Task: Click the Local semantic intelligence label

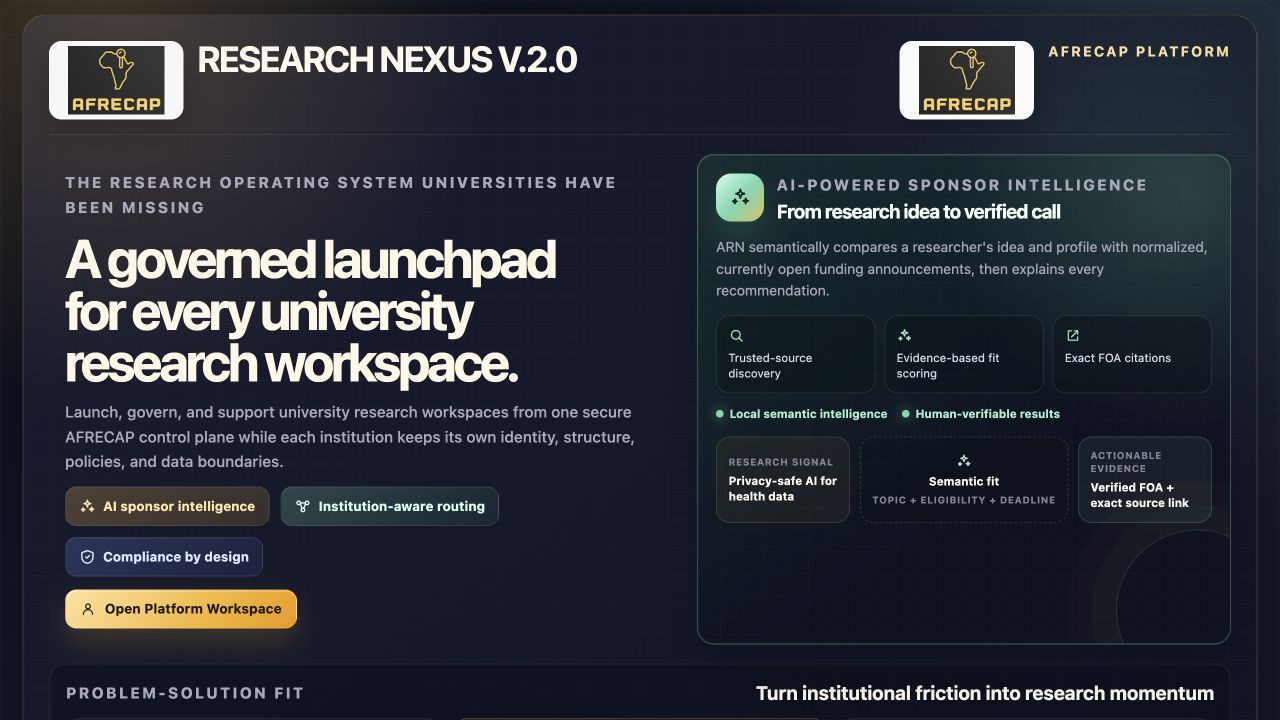Action: (808, 414)
